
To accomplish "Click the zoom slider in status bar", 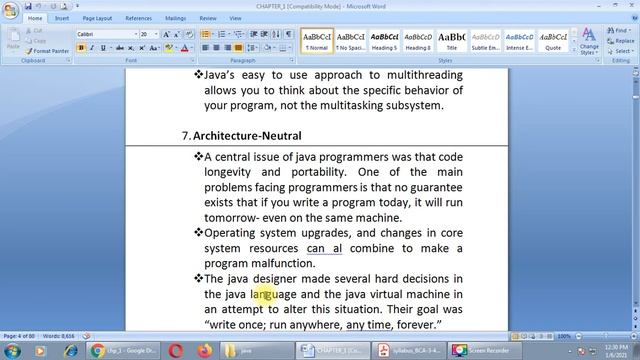I will tap(606, 336).
